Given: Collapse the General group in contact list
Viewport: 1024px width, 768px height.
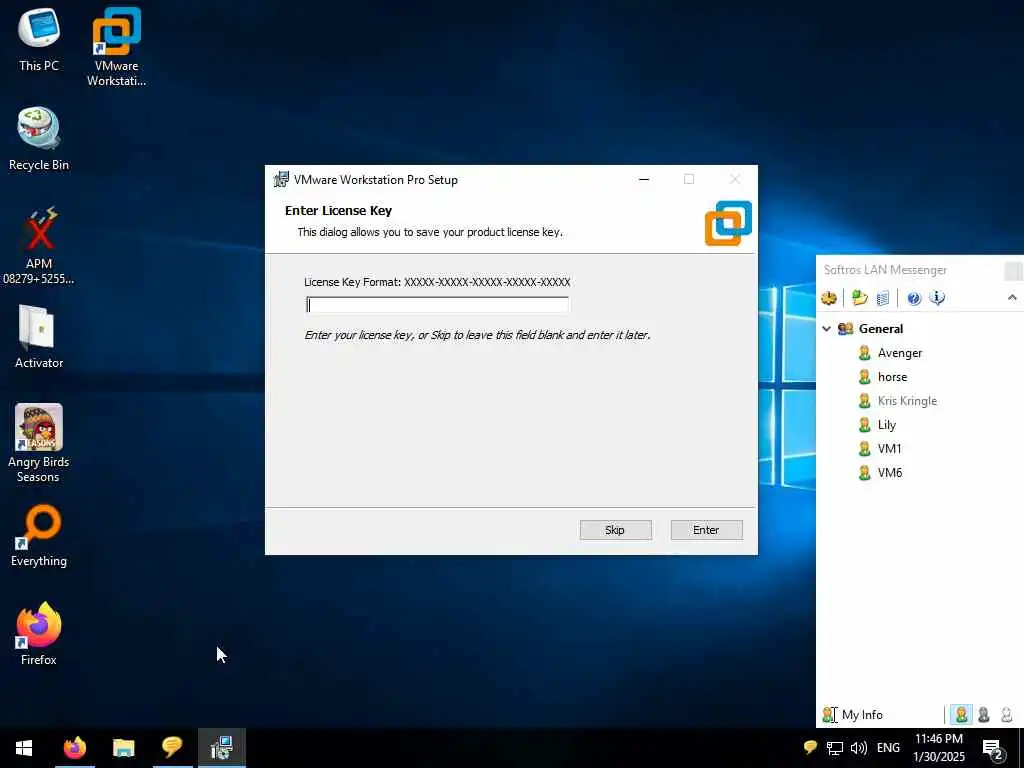Looking at the screenshot, I should [x=826, y=328].
